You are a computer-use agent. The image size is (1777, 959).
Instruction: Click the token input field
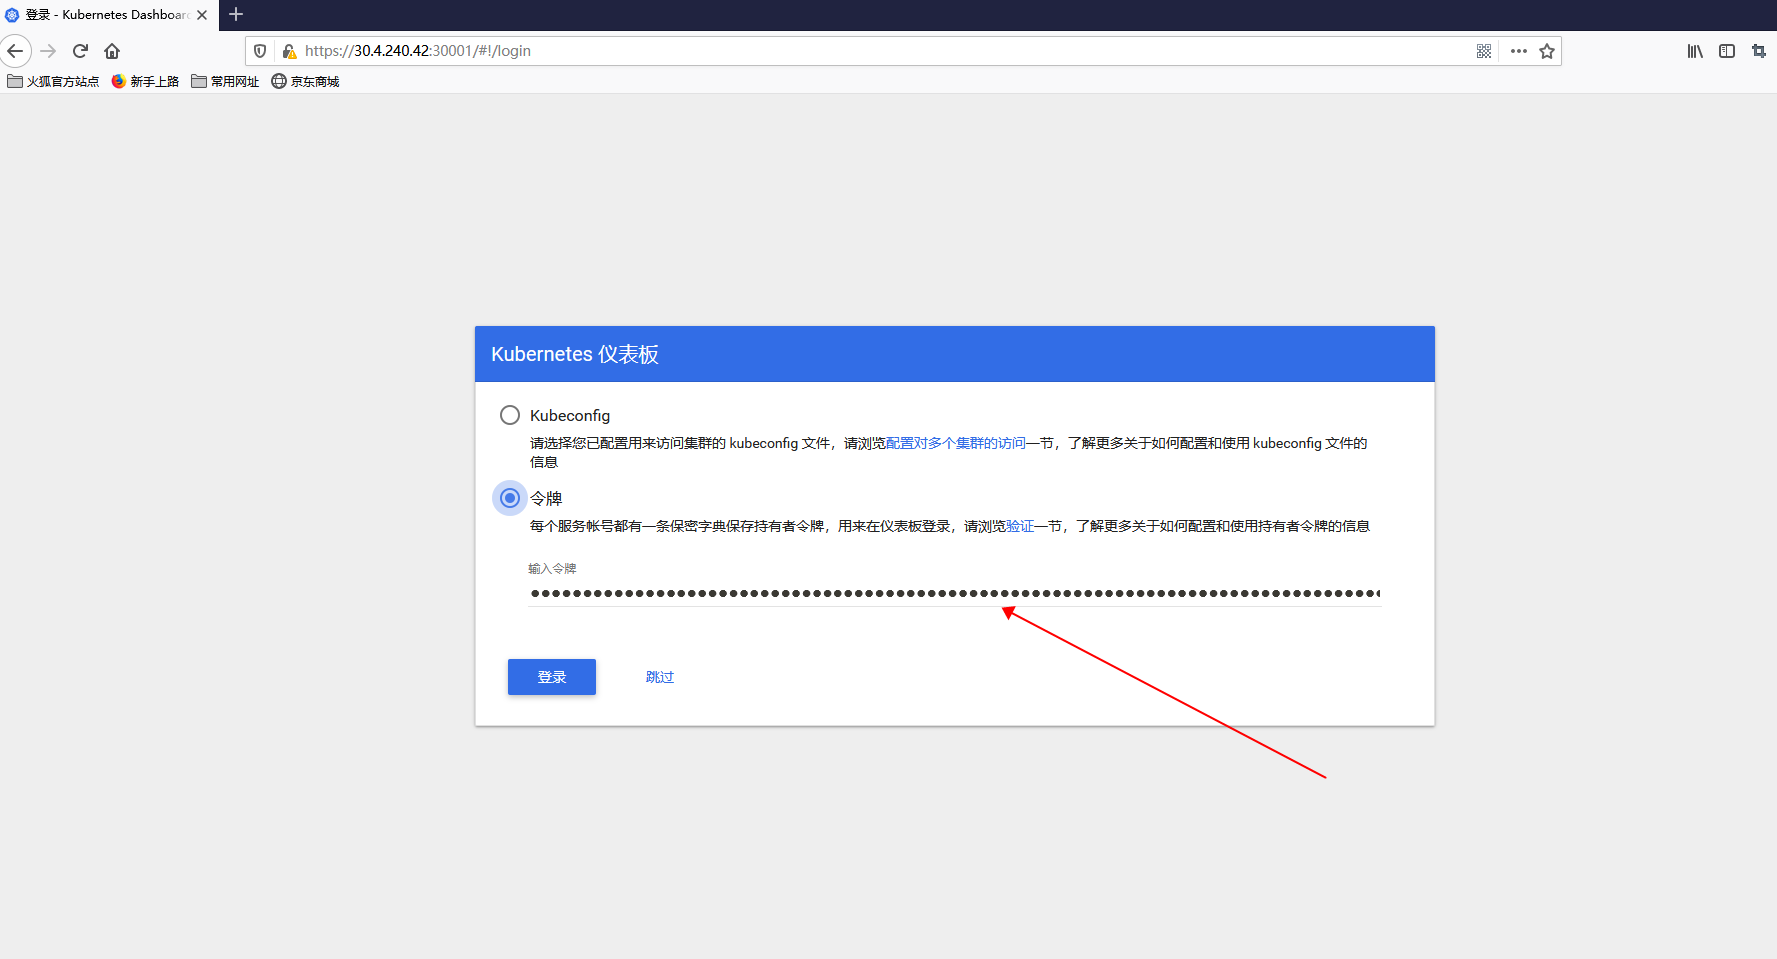pos(955,593)
